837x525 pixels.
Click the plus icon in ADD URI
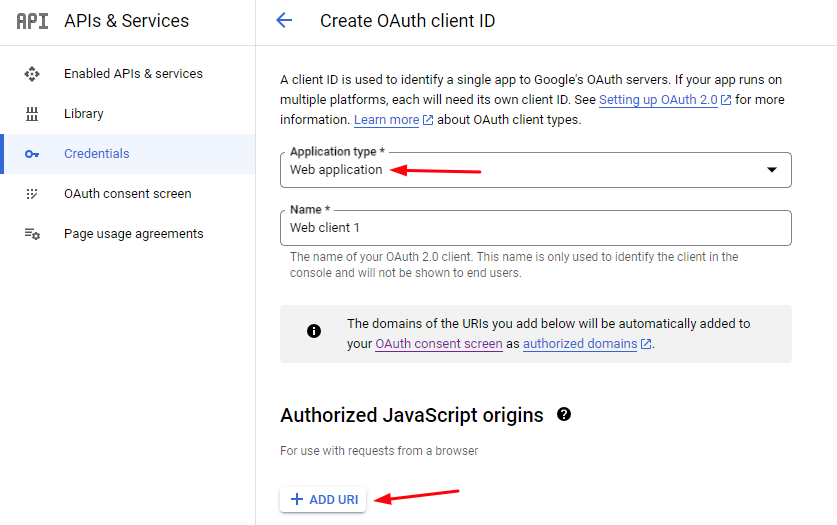coord(297,499)
